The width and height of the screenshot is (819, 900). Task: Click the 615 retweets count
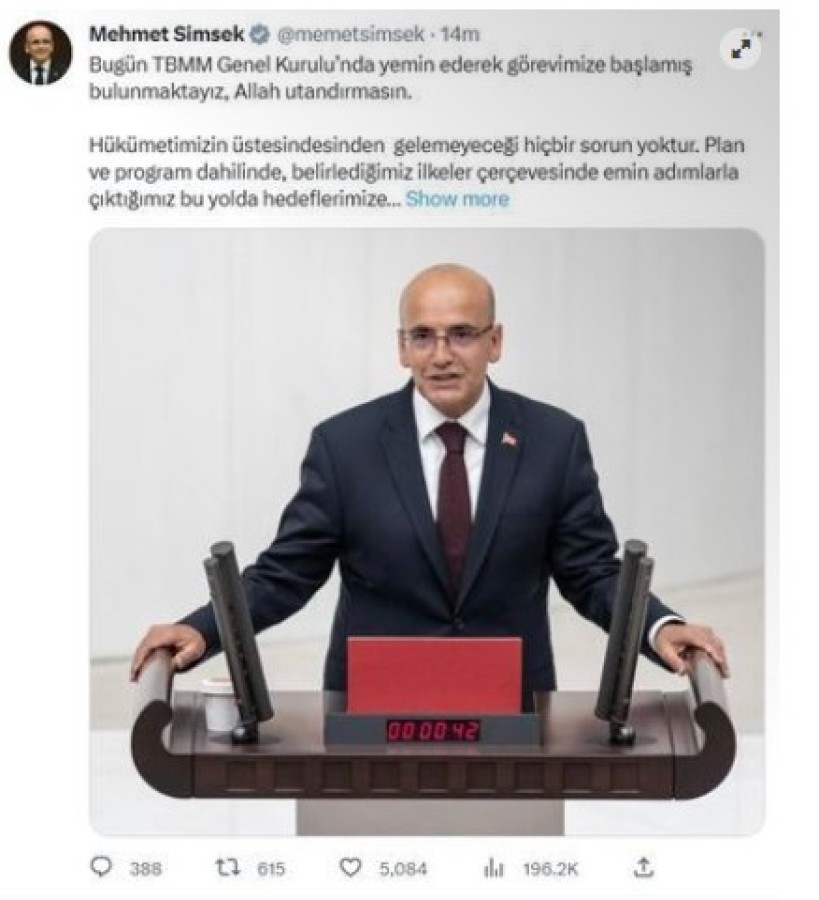(x=271, y=868)
